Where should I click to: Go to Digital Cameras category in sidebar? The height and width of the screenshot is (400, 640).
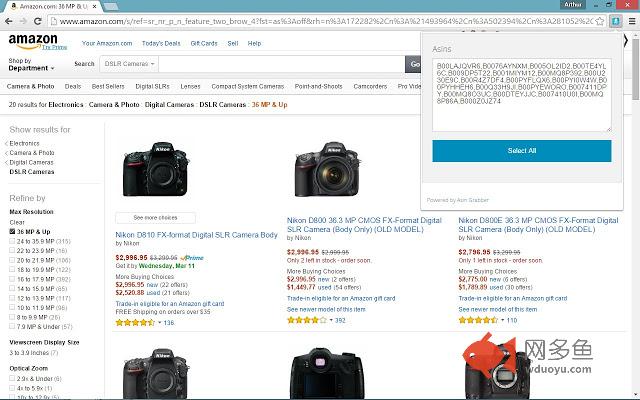(x=31, y=162)
